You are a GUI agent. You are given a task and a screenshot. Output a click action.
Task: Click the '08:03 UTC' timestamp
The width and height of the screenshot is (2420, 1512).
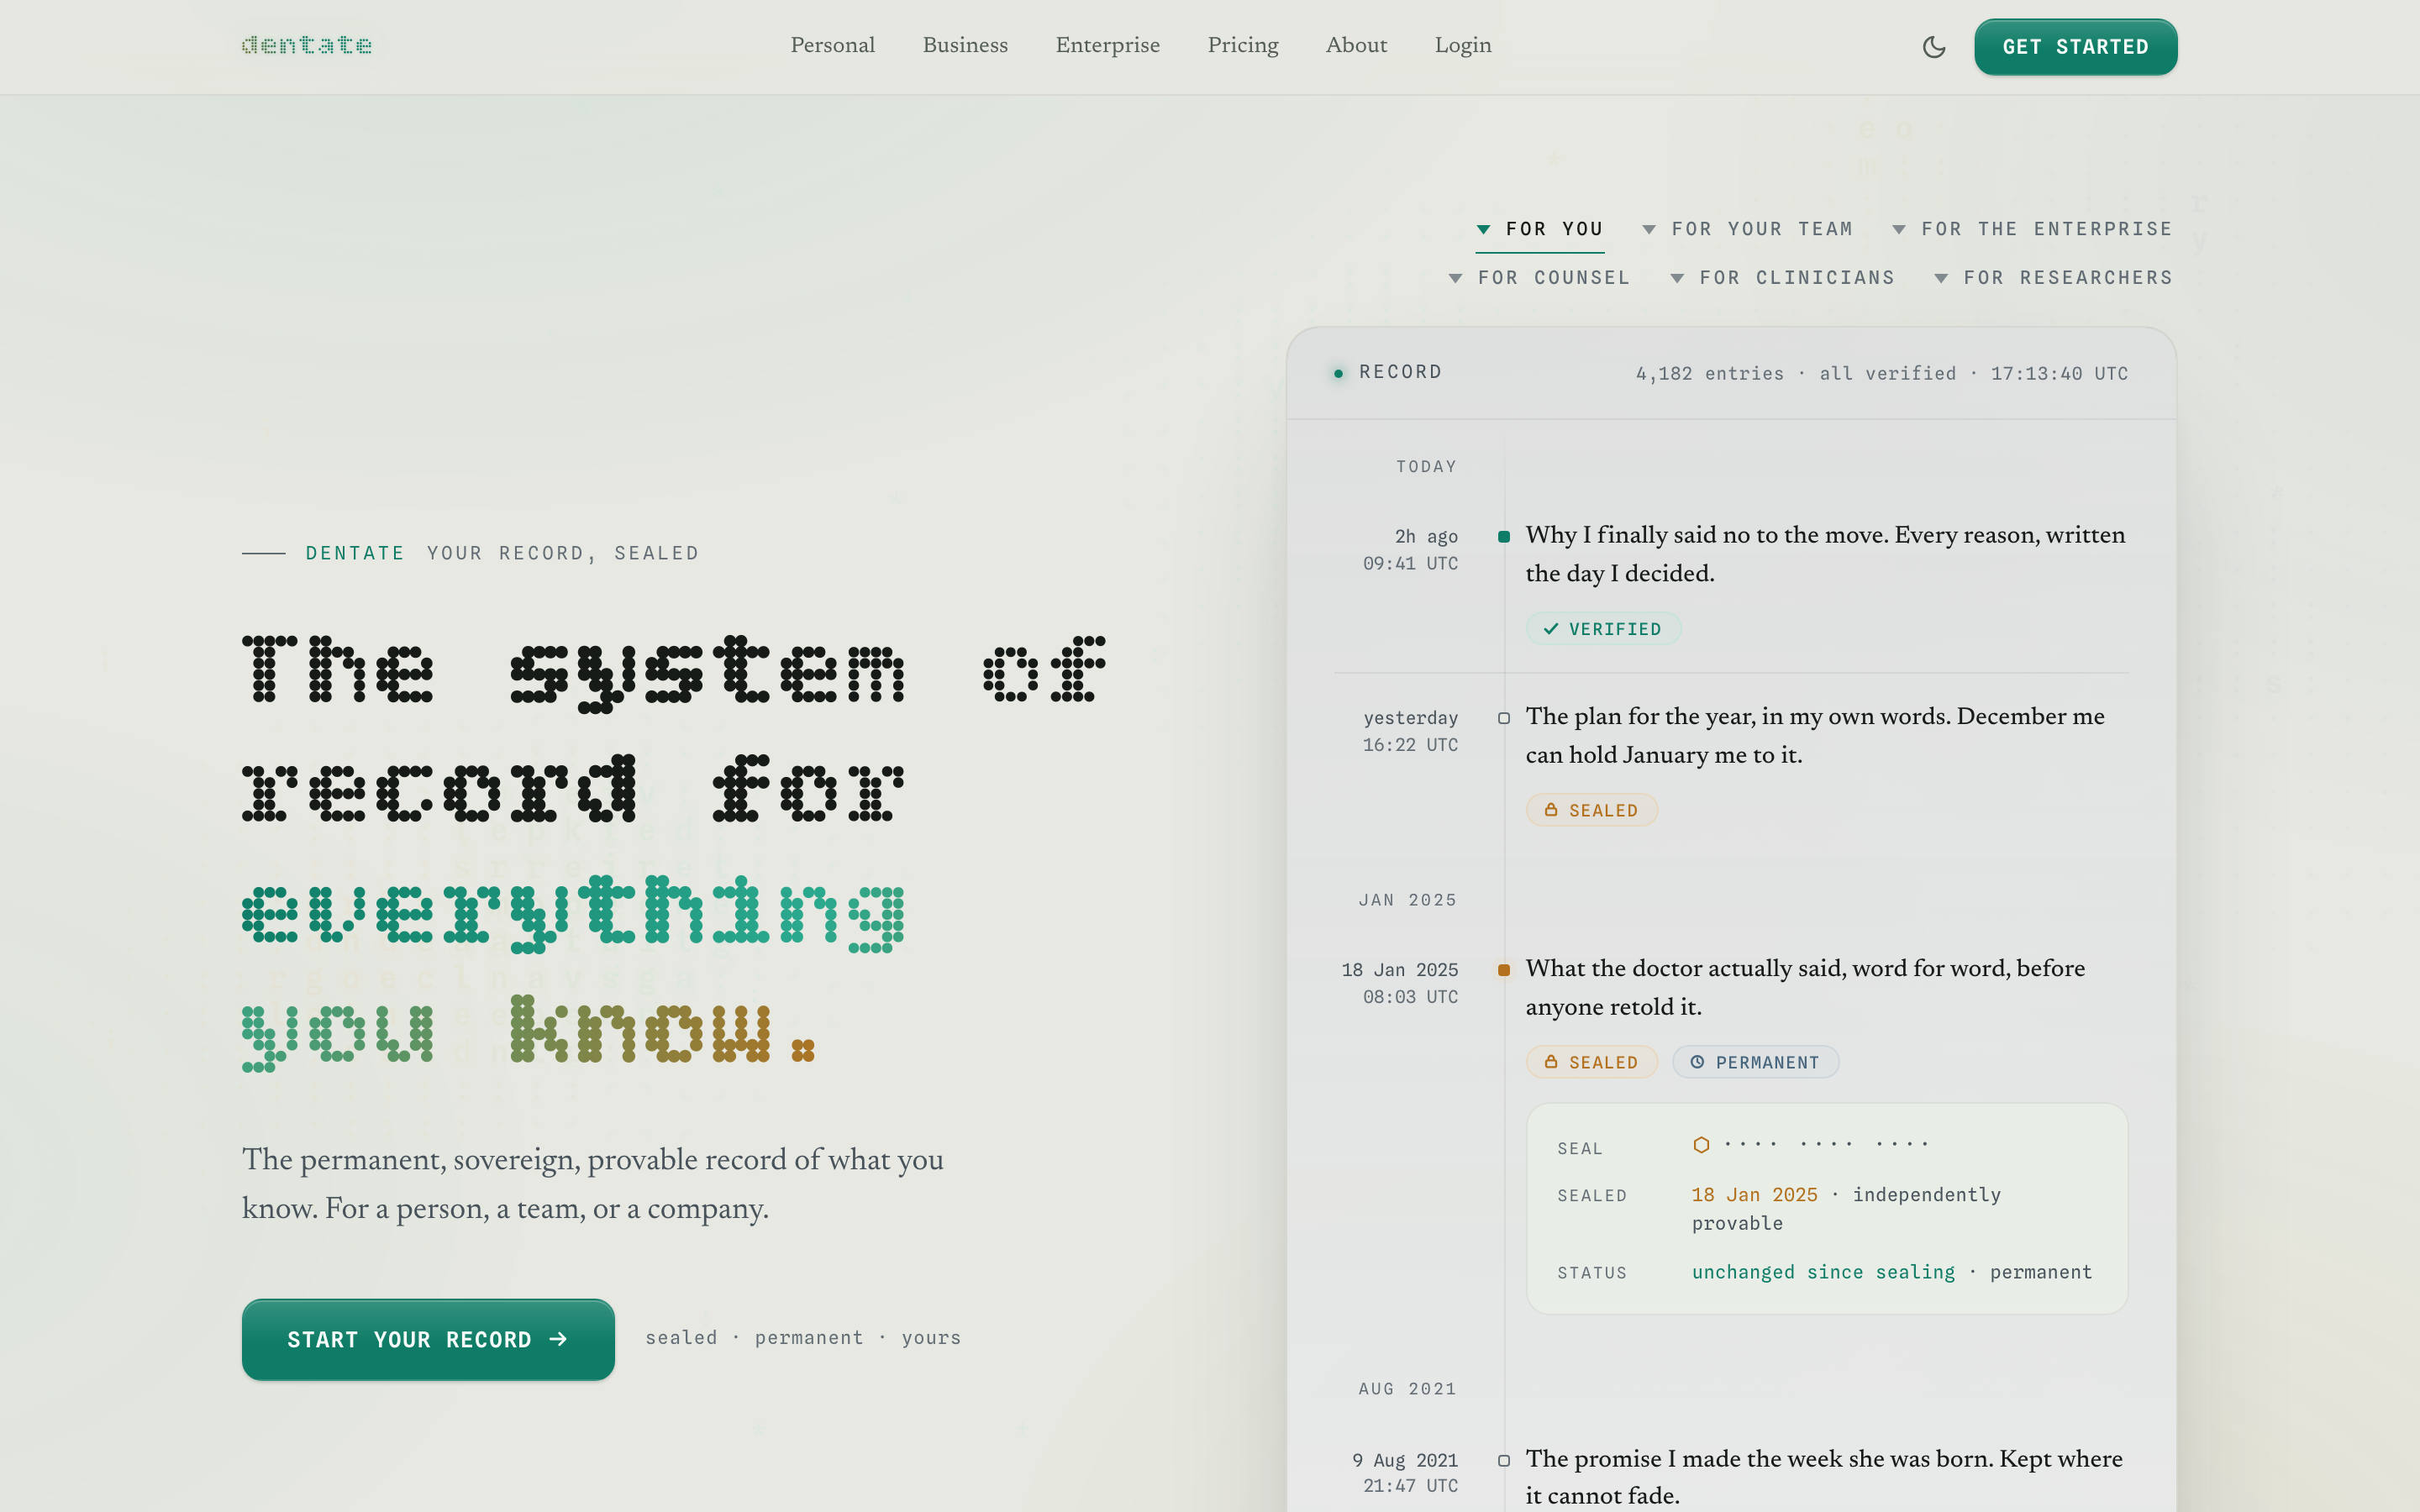[1410, 997]
